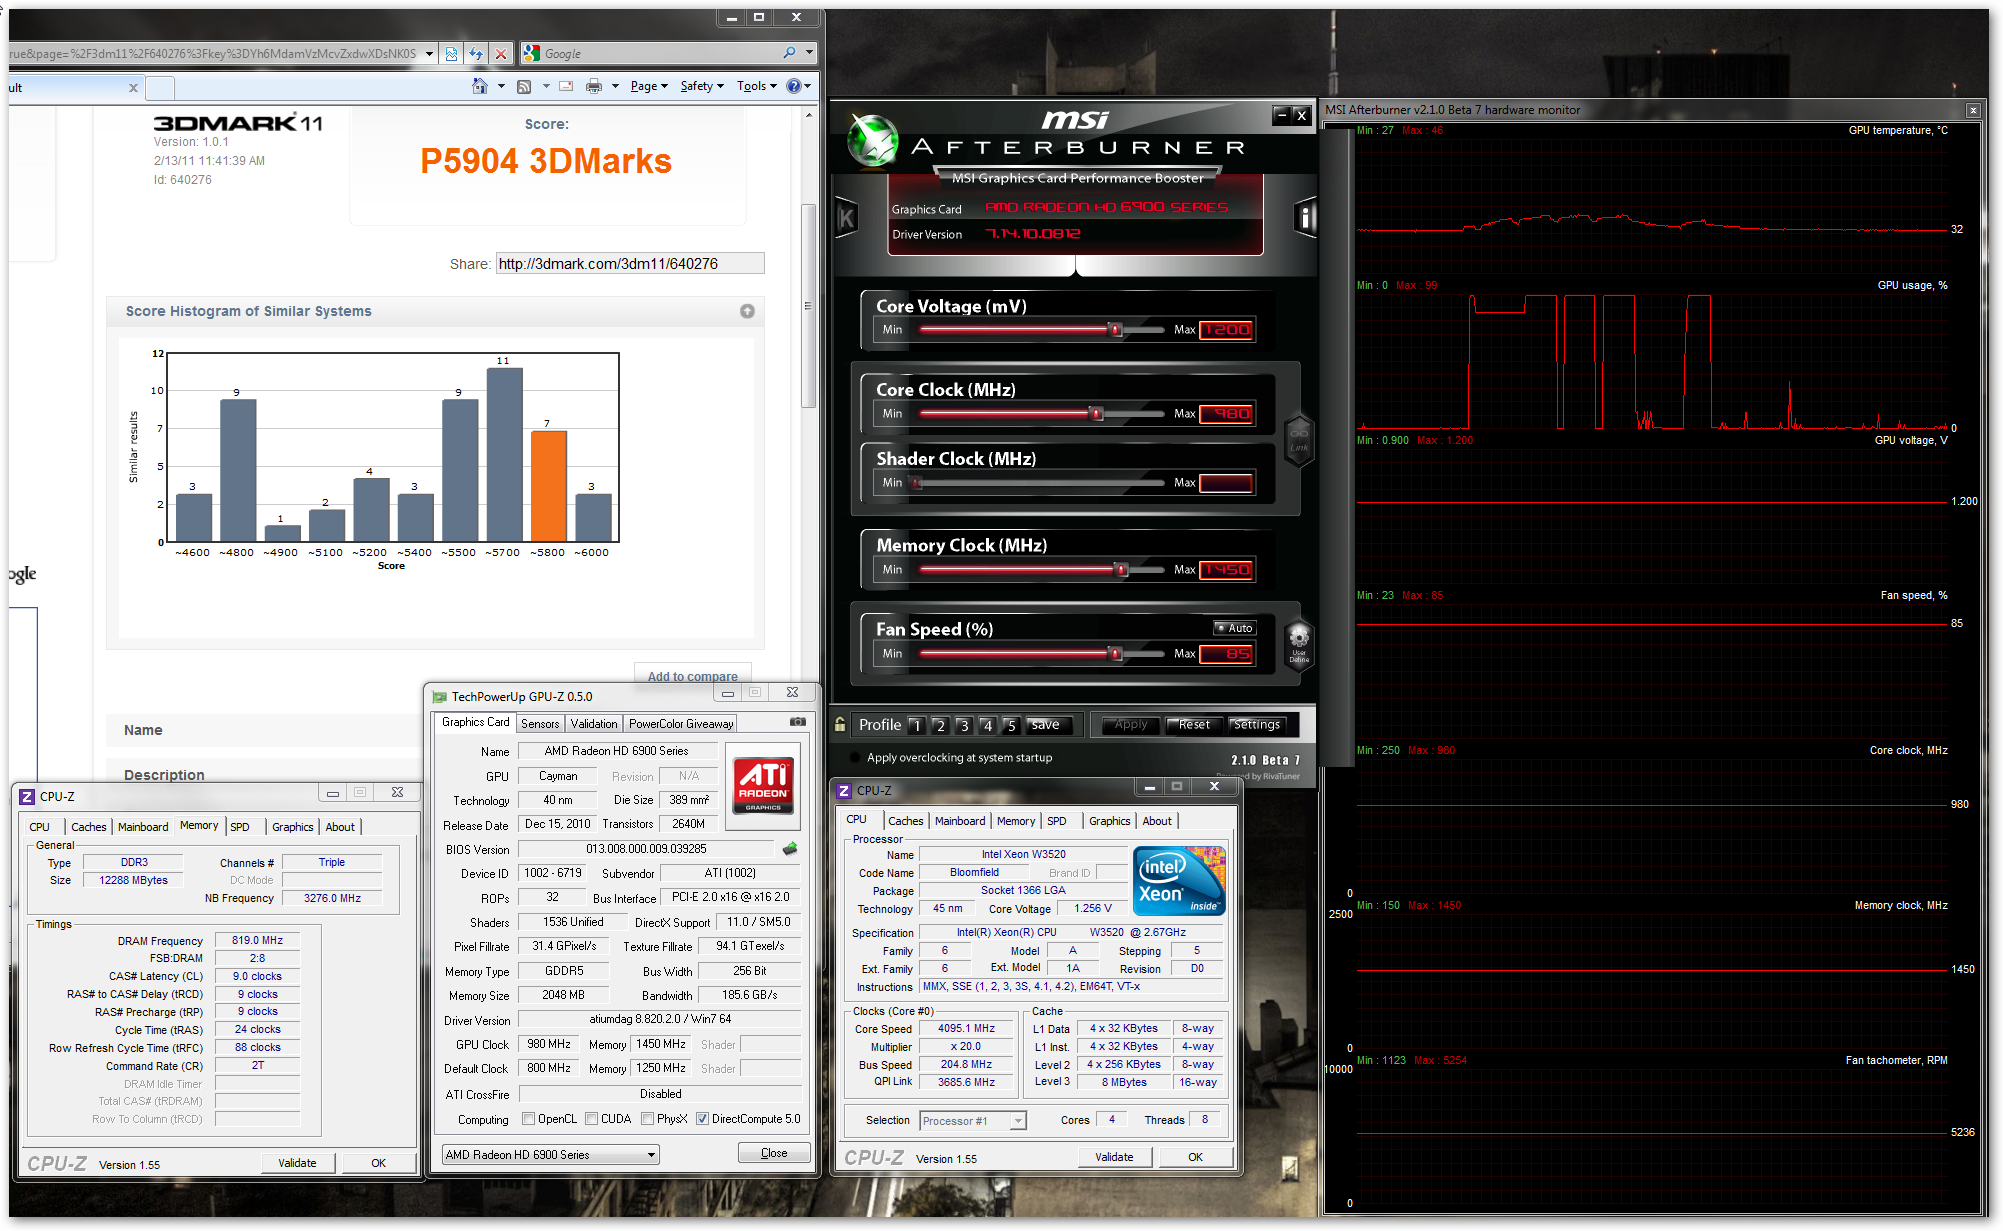Click the orange ~5800 histogram bar
Image resolution: width=2003 pixels, height=1231 pixels.
click(x=549, y=486)
